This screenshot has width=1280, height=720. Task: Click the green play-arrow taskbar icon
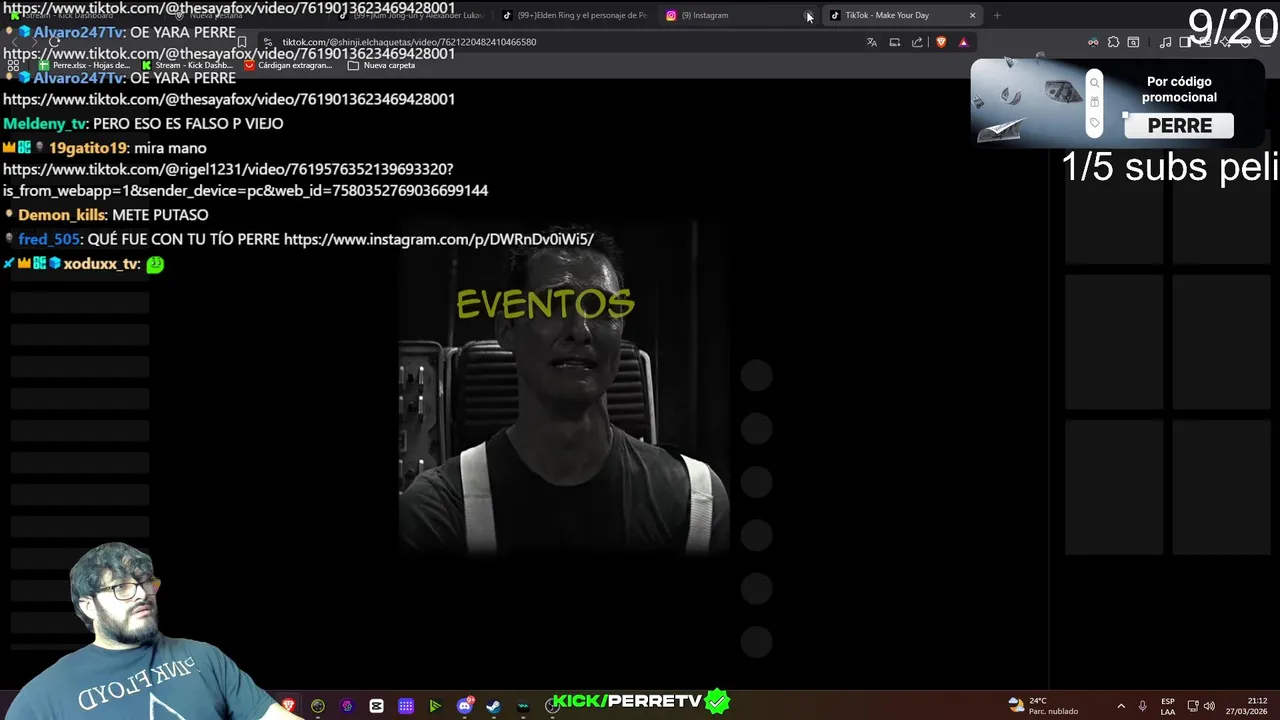tap(435, 706)
